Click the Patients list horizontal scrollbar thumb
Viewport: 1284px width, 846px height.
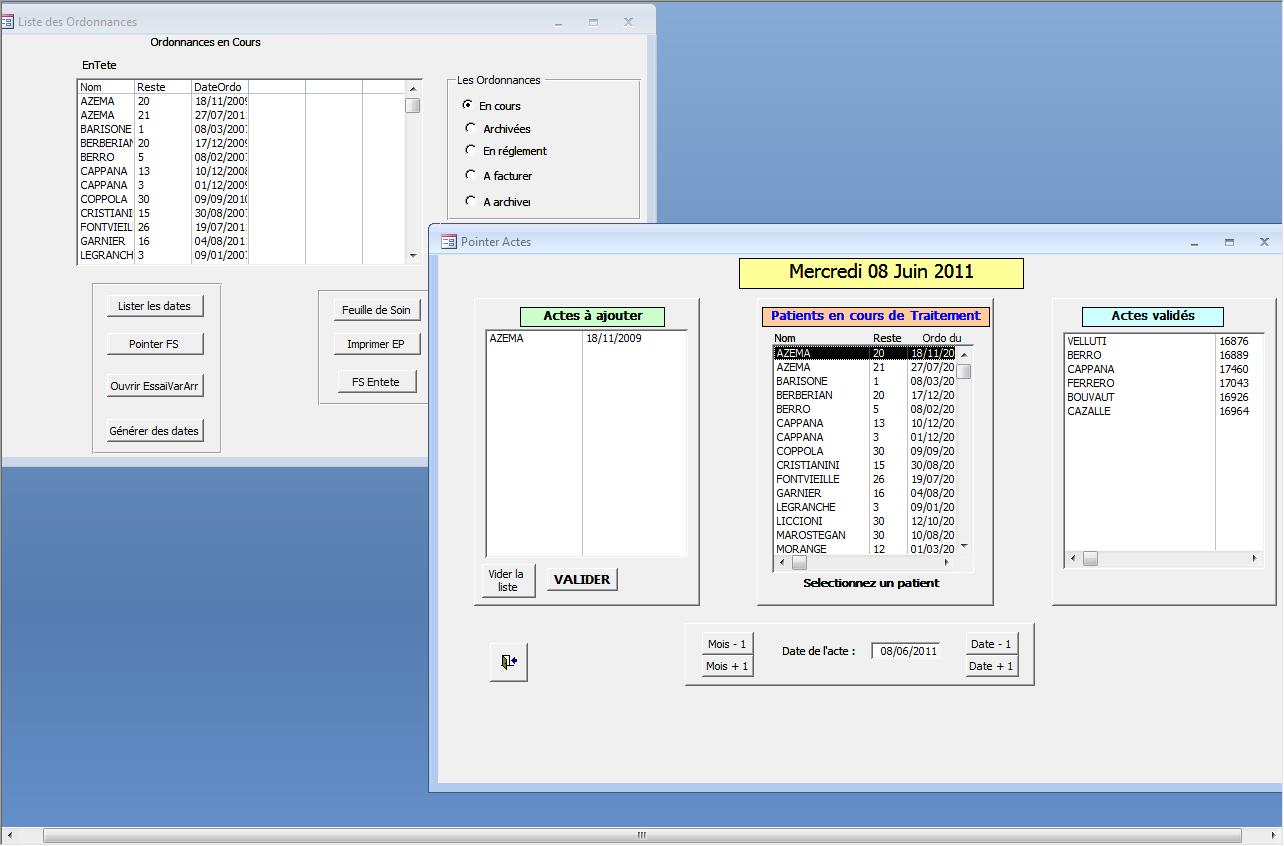click(x=799, y=563)
